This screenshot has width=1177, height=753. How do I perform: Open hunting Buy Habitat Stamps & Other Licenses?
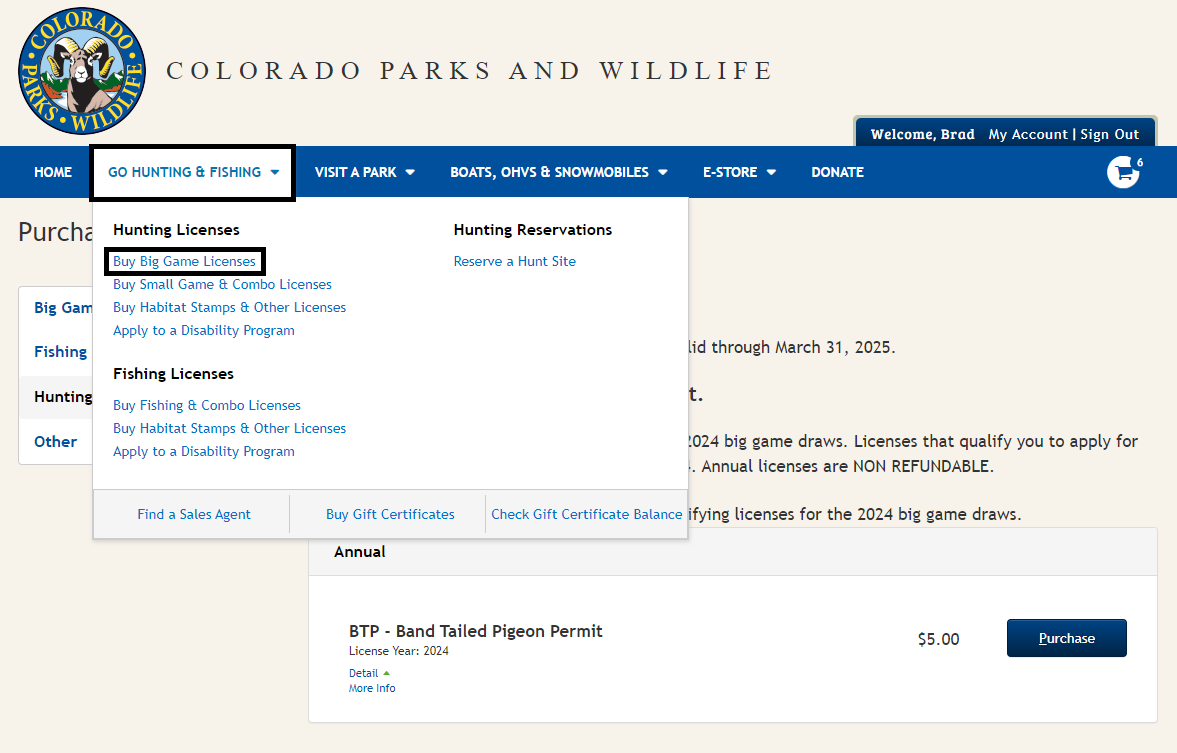point(230,307)
